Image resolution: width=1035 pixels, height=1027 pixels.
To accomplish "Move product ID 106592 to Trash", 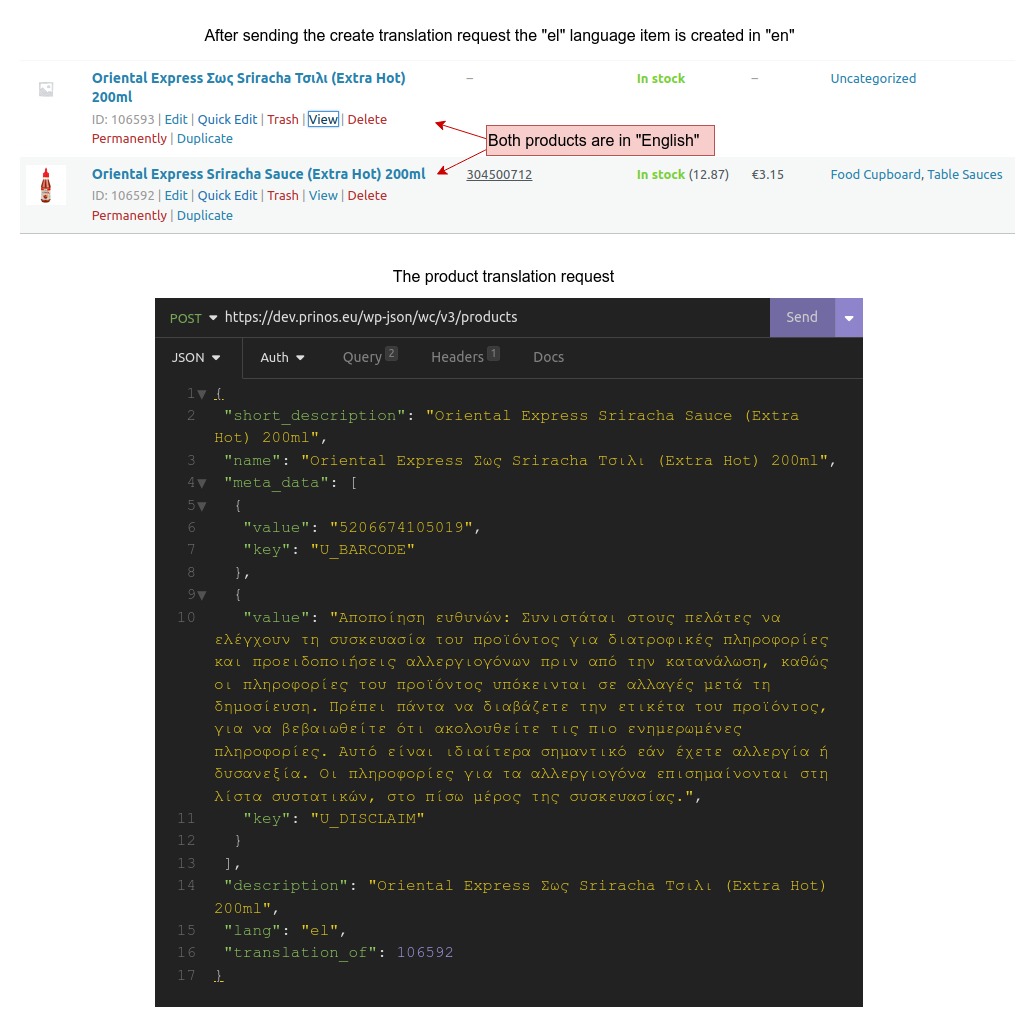I will [x=283, y=195].
